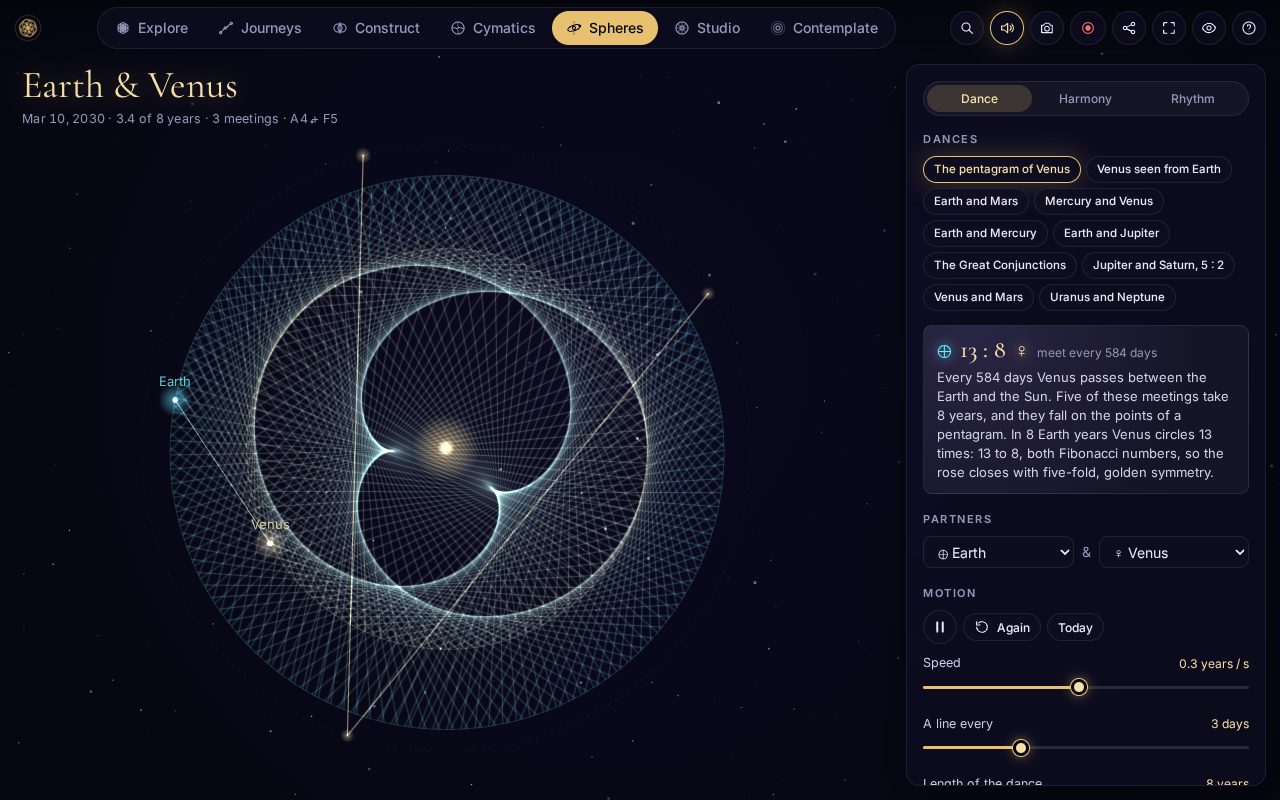Pick the Earth and Mercury dance
Image resolution: width=1280 pixels, height=800 pixels.
985,233
